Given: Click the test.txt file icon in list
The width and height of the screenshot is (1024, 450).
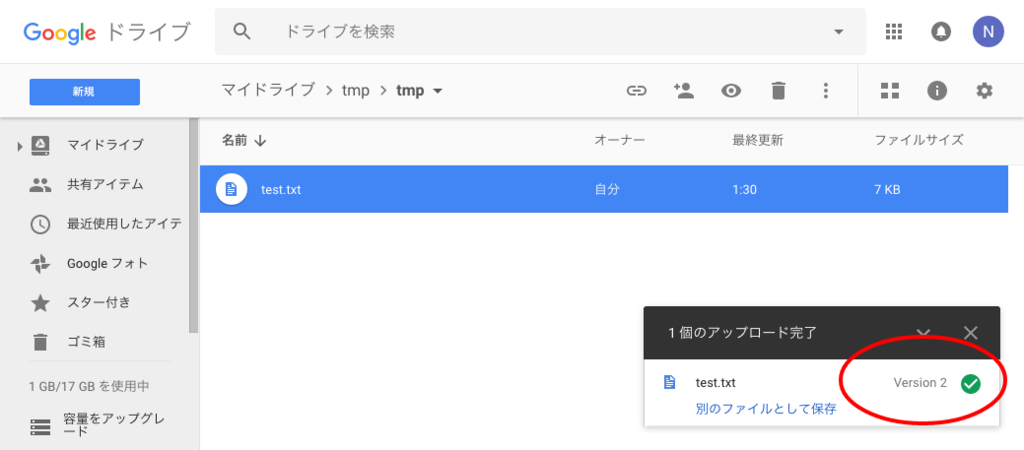Looking at the screenshot, I should 231,189.
